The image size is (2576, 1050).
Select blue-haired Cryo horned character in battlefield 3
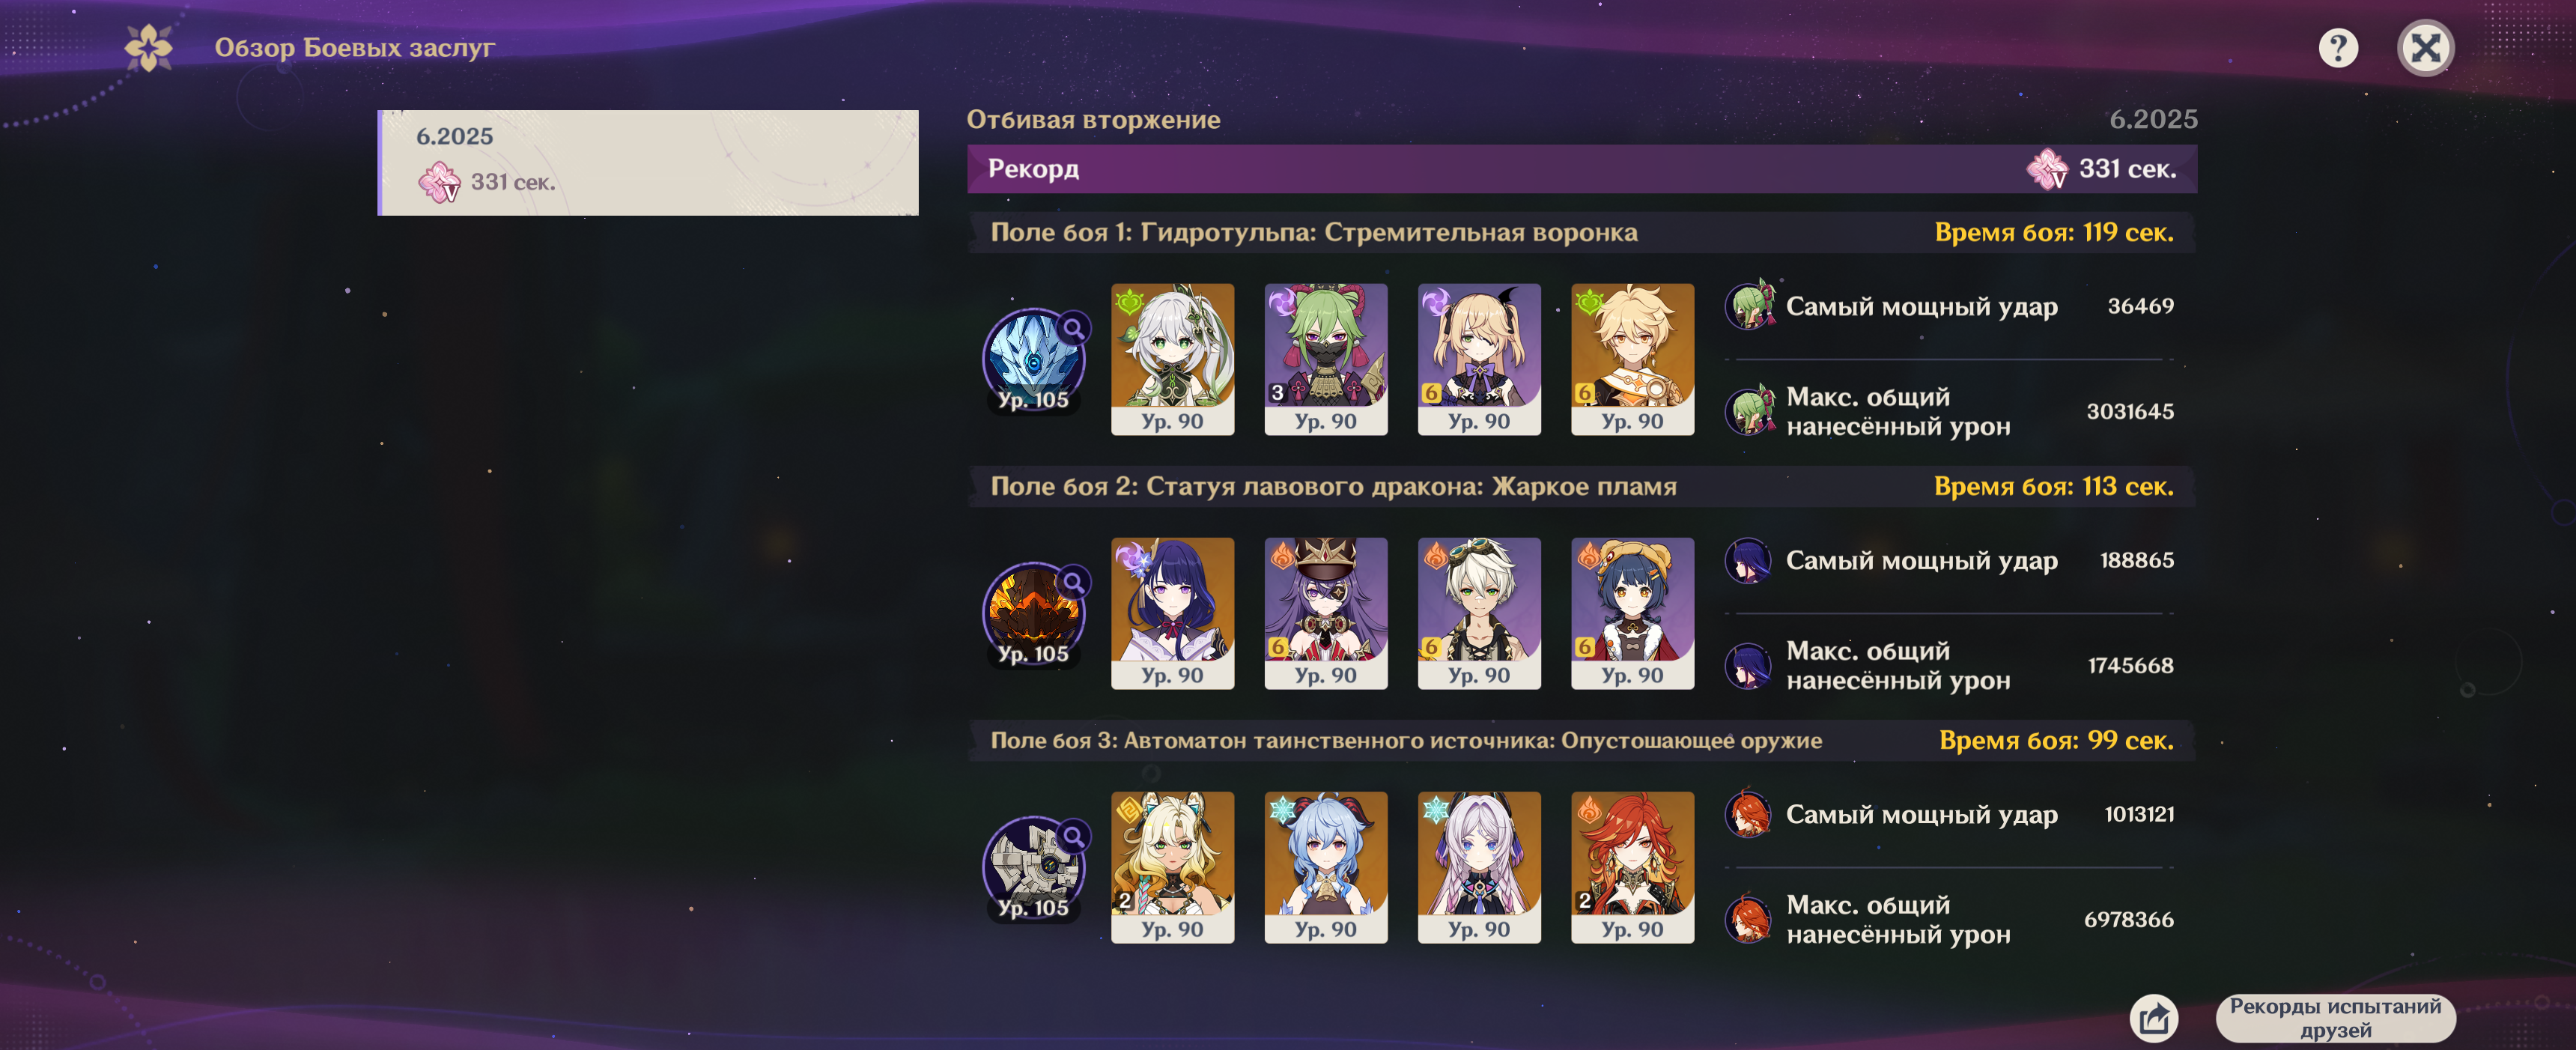coord(1325,867)
